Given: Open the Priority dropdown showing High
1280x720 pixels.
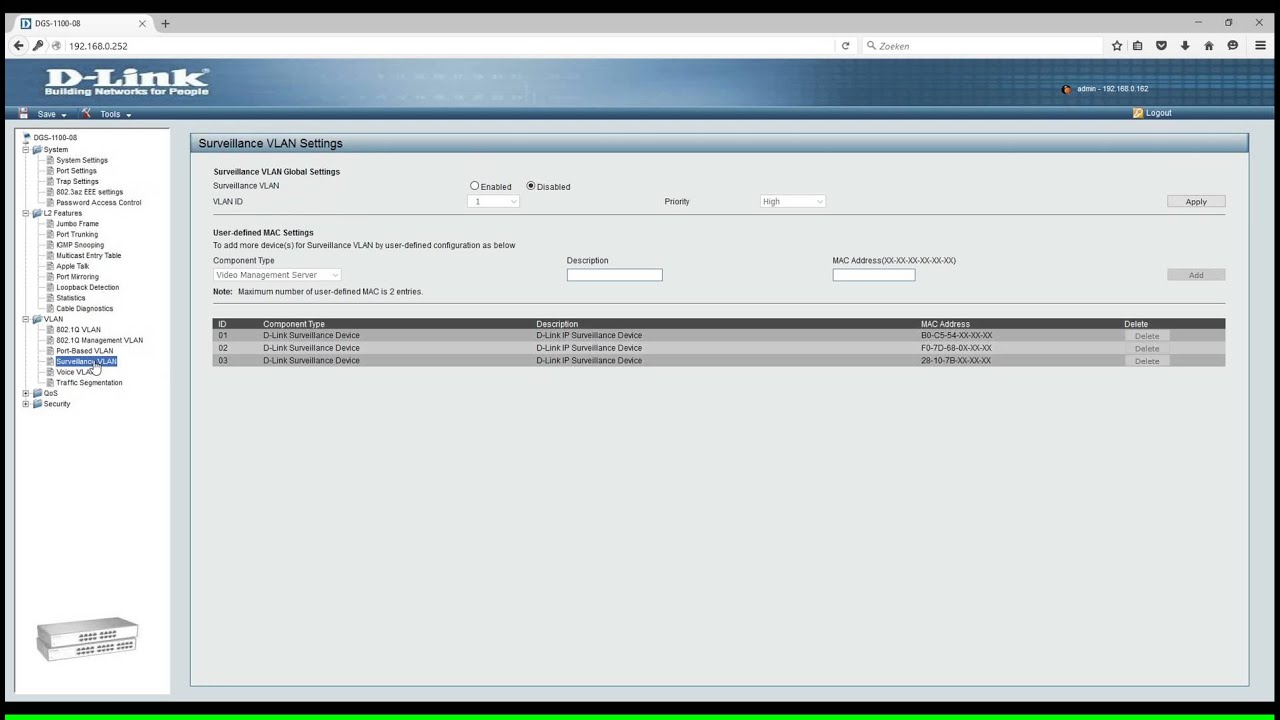Looking at the screenshot, I should click(x=793, y=202).
